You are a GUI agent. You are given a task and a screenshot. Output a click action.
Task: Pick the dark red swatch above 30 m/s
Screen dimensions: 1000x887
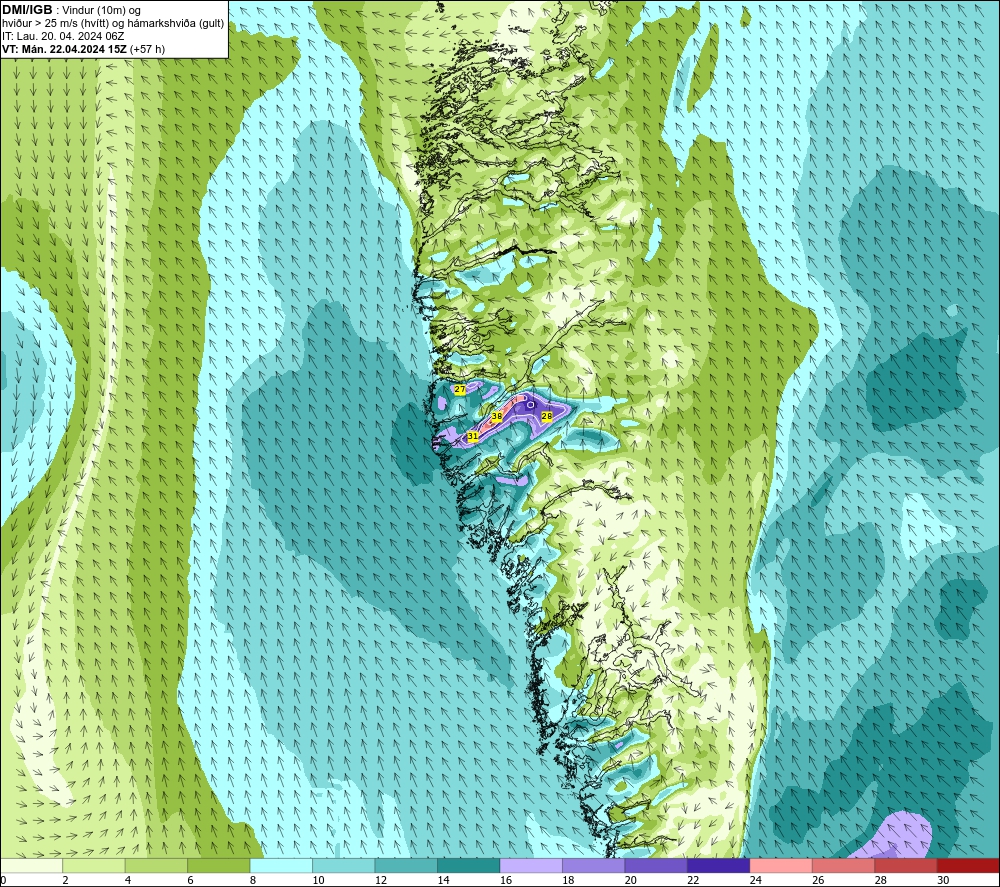(x=969, y=865)
